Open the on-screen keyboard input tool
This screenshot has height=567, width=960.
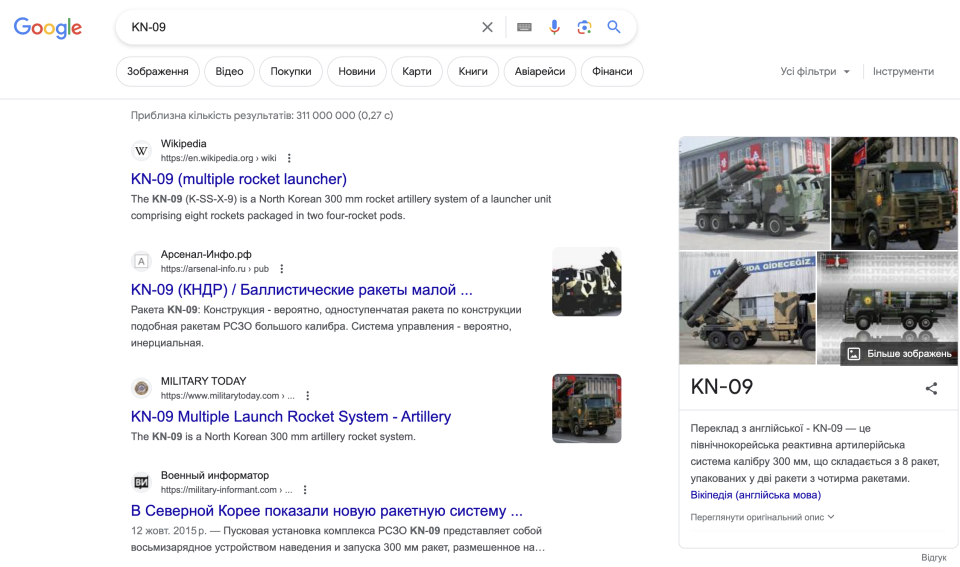pyautogui.click(x=524, y=27)
